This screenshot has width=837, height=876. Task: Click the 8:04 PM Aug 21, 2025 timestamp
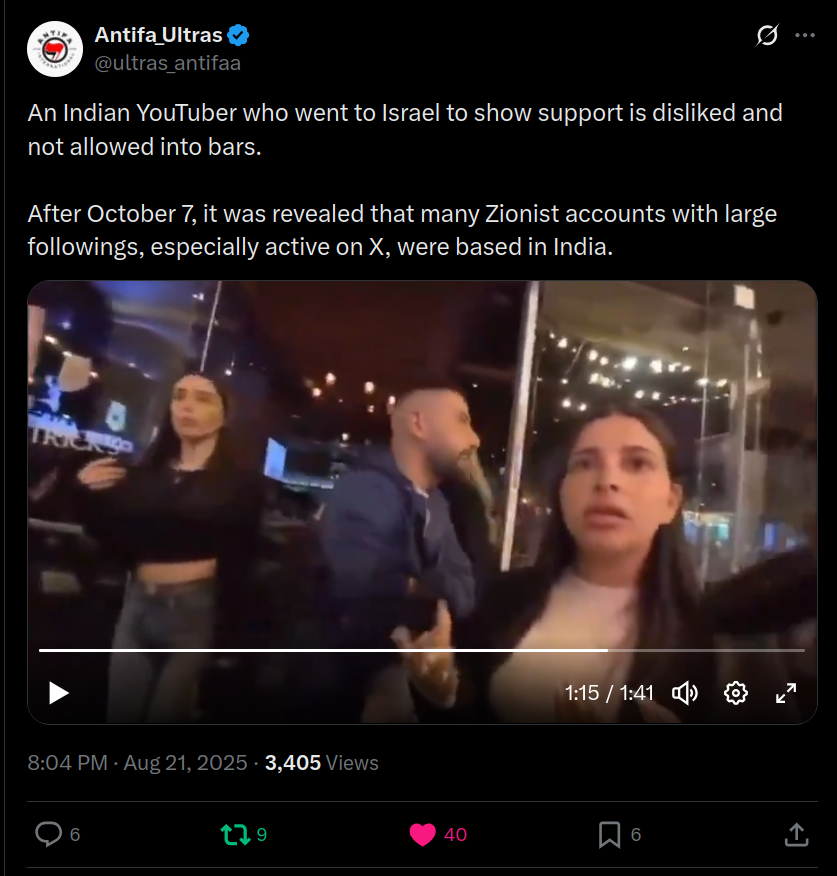click(x=137, y=763)
